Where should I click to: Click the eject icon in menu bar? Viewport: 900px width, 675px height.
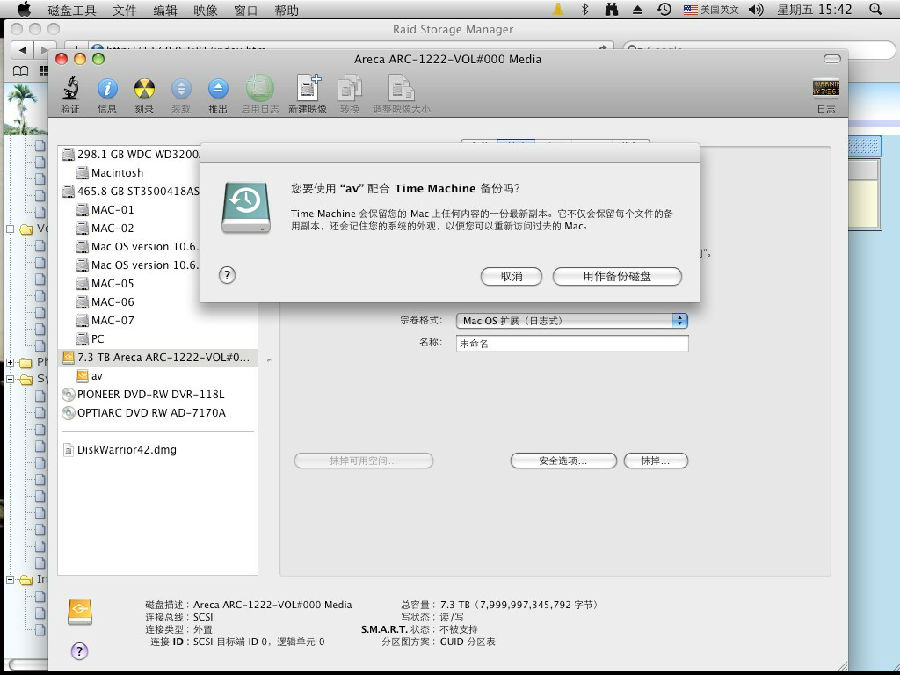point(638,9)
